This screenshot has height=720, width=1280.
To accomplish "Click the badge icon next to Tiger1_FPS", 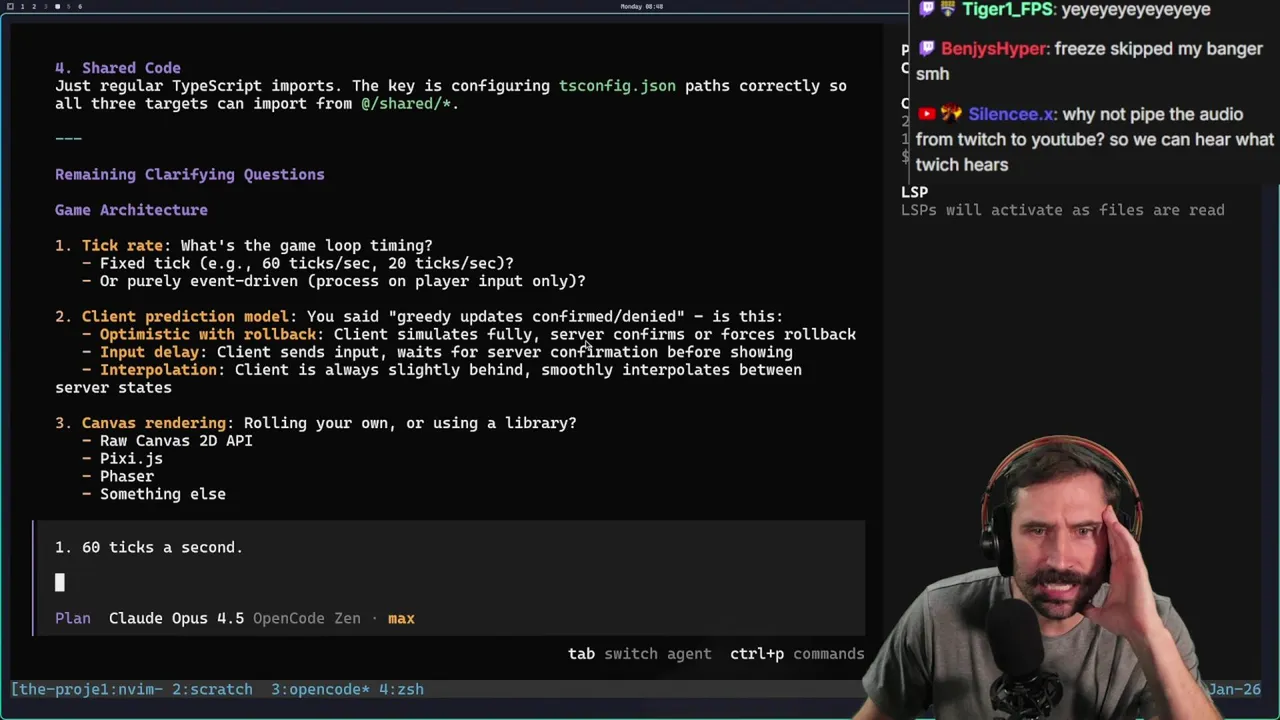I will click(949, 9).
